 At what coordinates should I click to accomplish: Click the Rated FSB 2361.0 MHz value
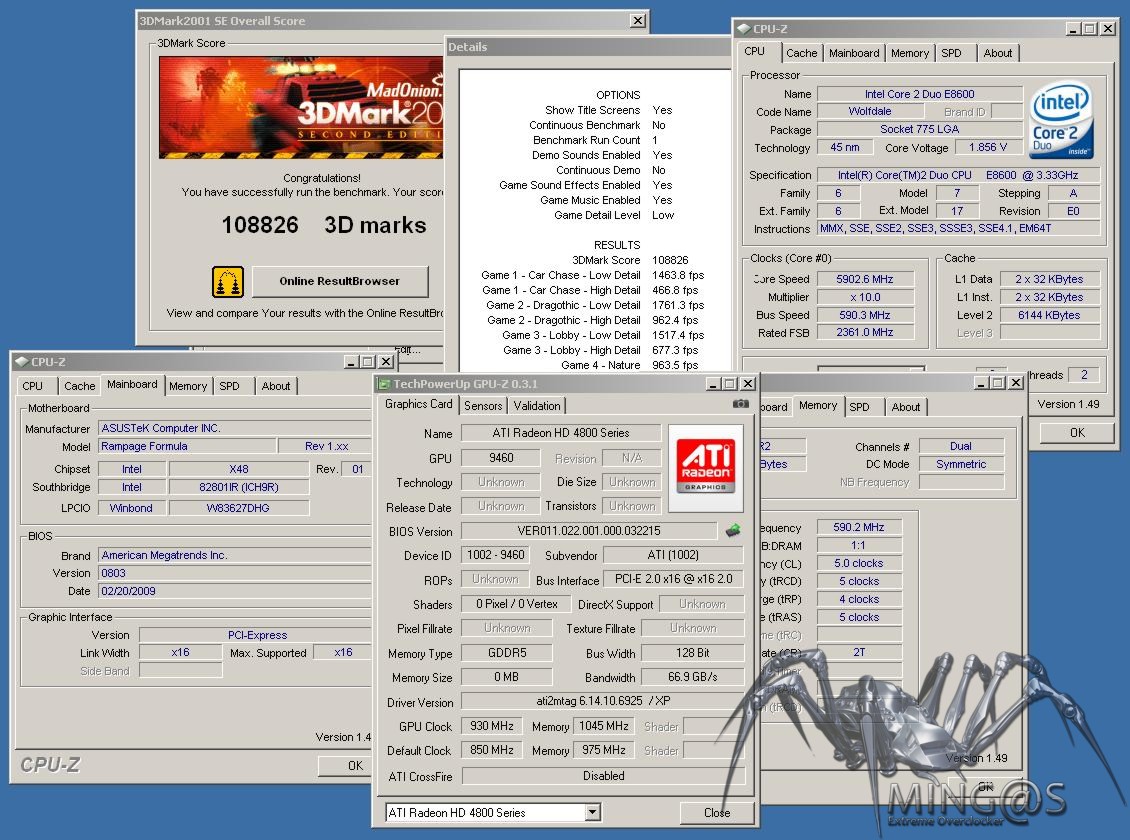pyautogui.click(x=865, y=333)
